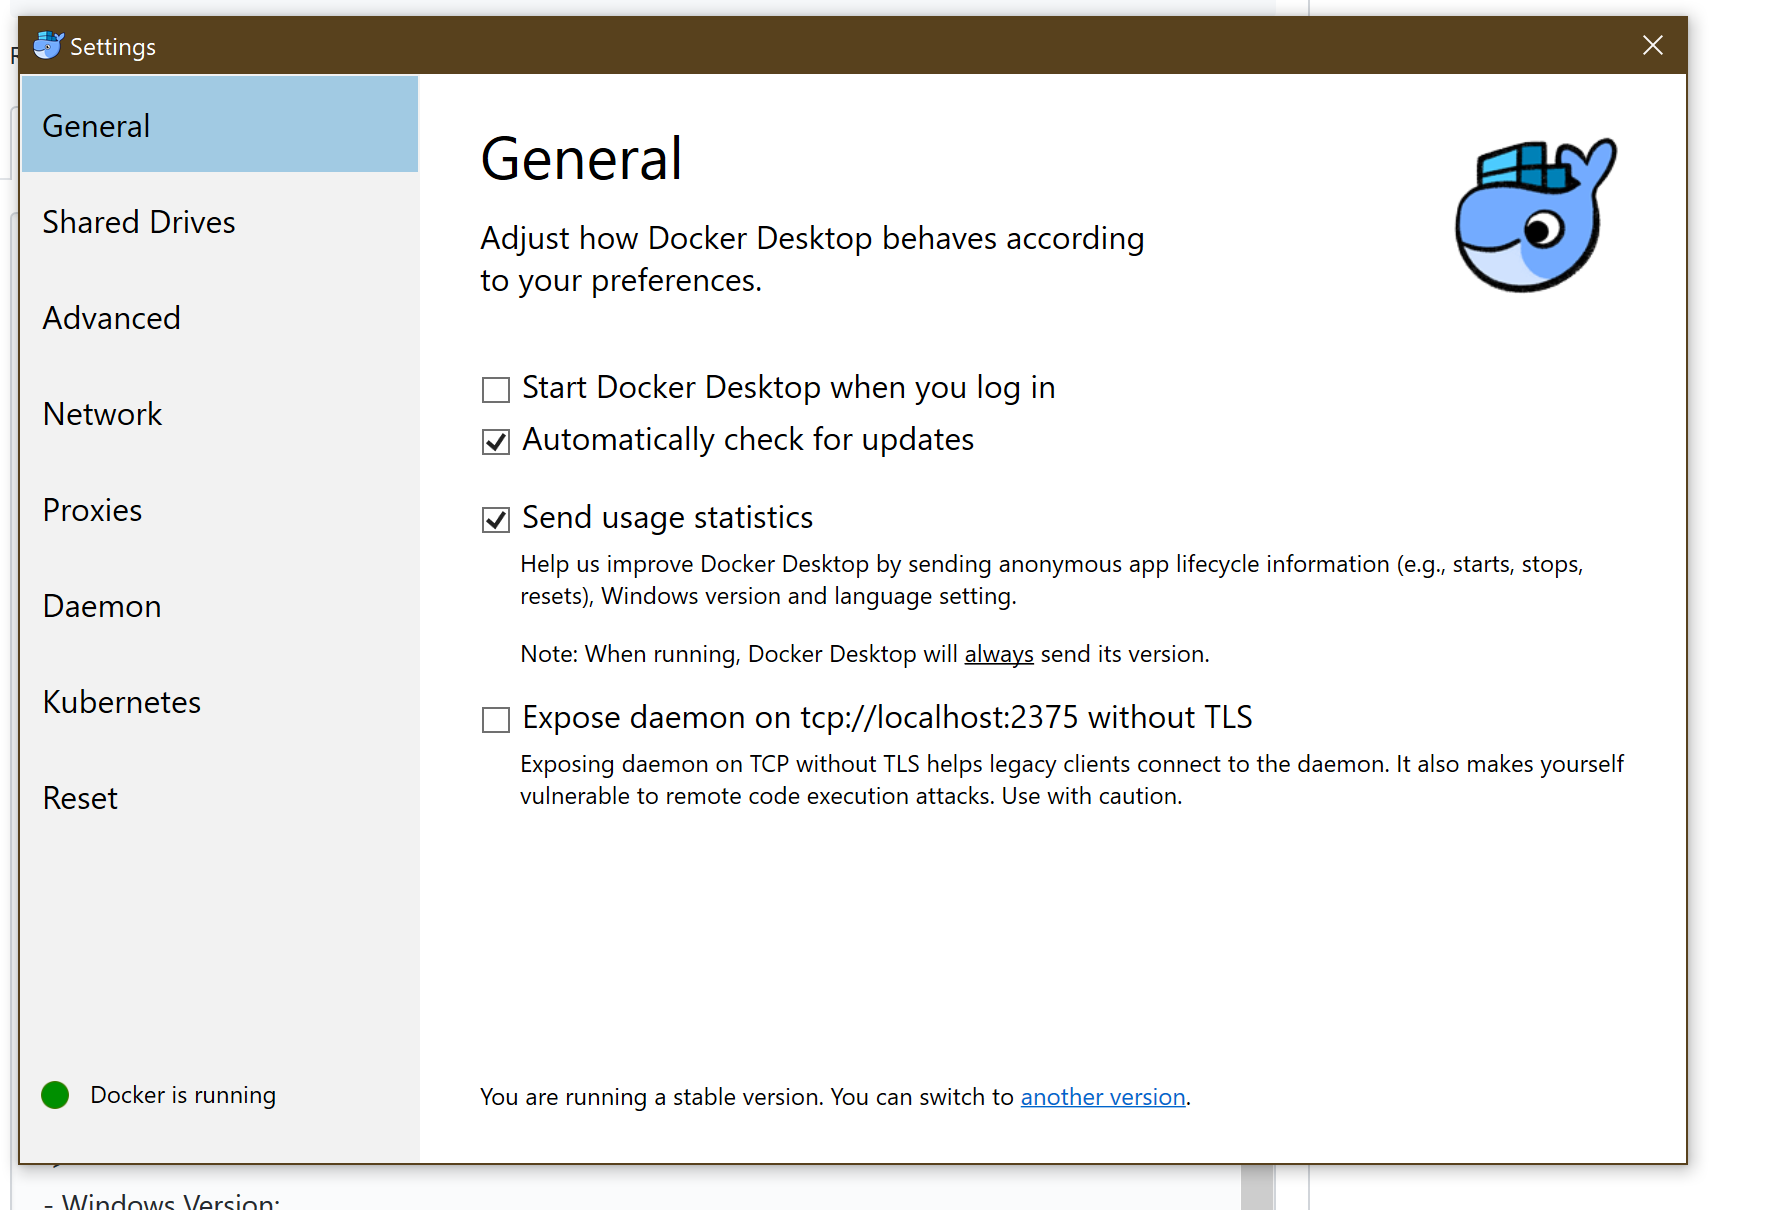Show Kubernetes settings

click(x=220, y=701)
